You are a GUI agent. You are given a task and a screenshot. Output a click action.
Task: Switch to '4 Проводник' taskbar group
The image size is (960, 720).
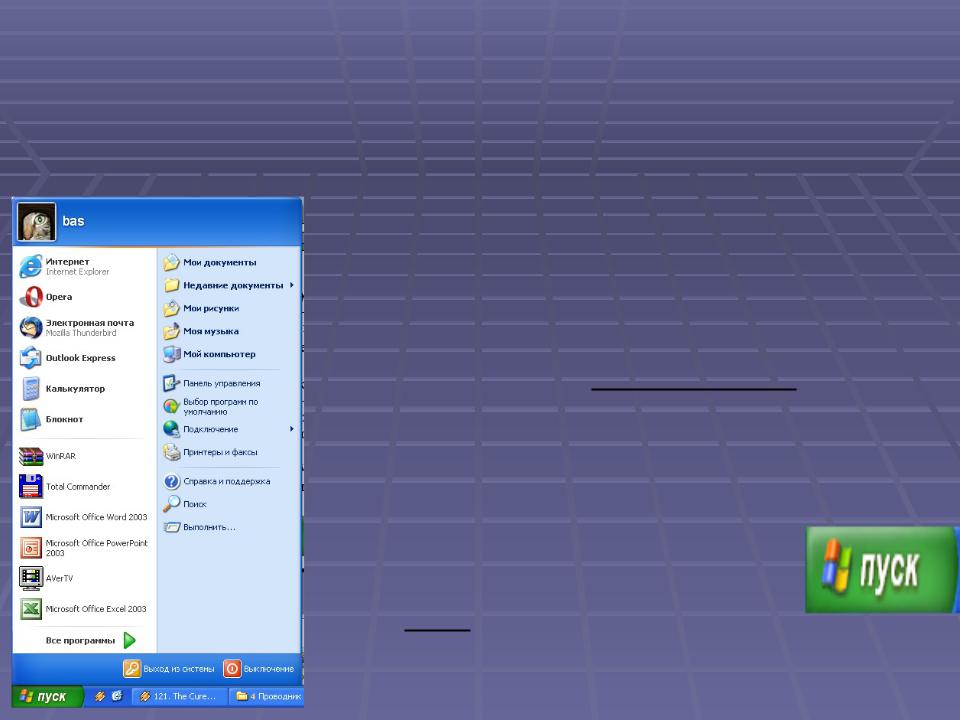(x=267, y=696)
